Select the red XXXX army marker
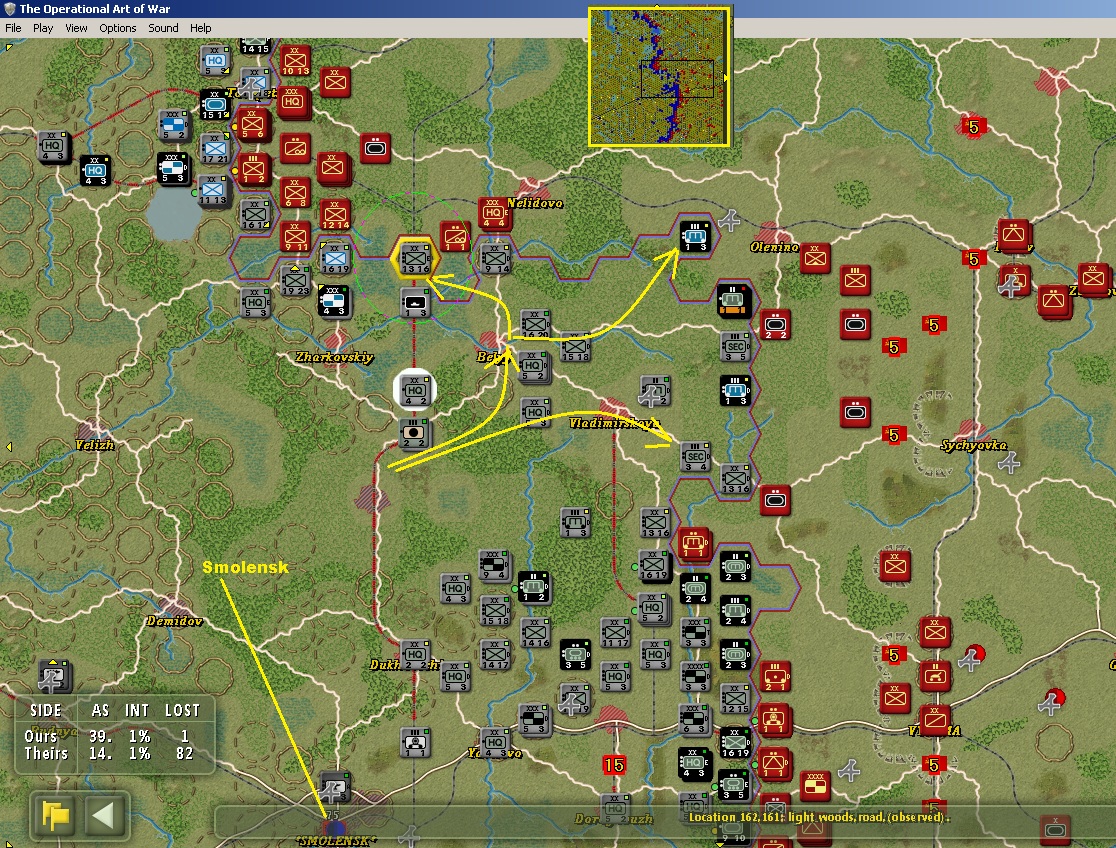Screen dimensions: 1116x848 tap(815, 786)
